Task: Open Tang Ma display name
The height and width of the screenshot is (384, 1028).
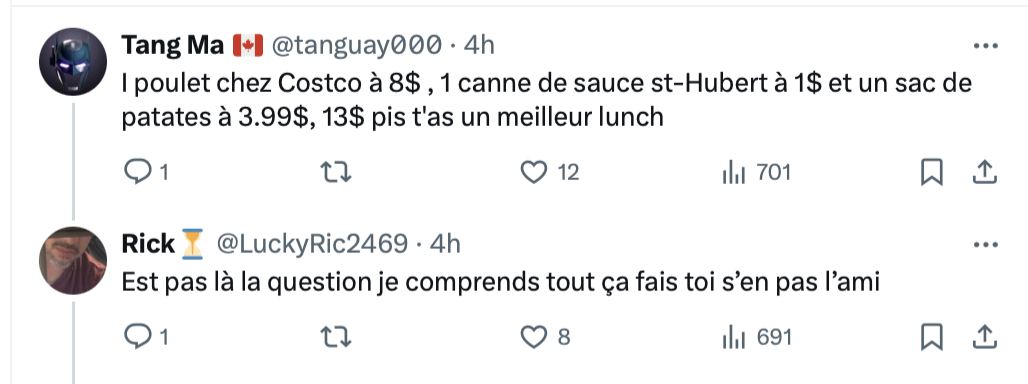Action: [173, 45]
